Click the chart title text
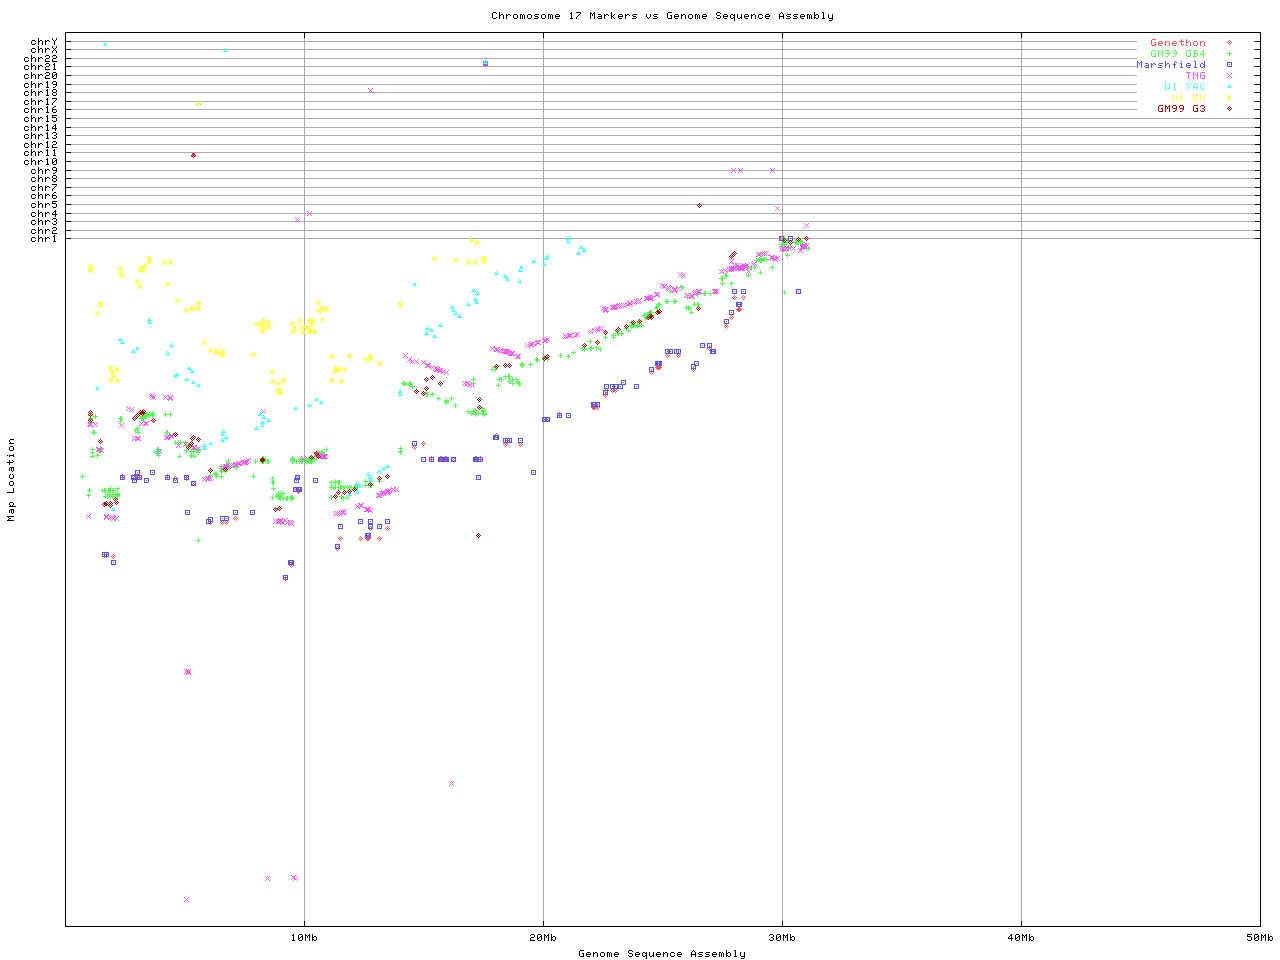1280x960 pixels. tap(662, 16)
